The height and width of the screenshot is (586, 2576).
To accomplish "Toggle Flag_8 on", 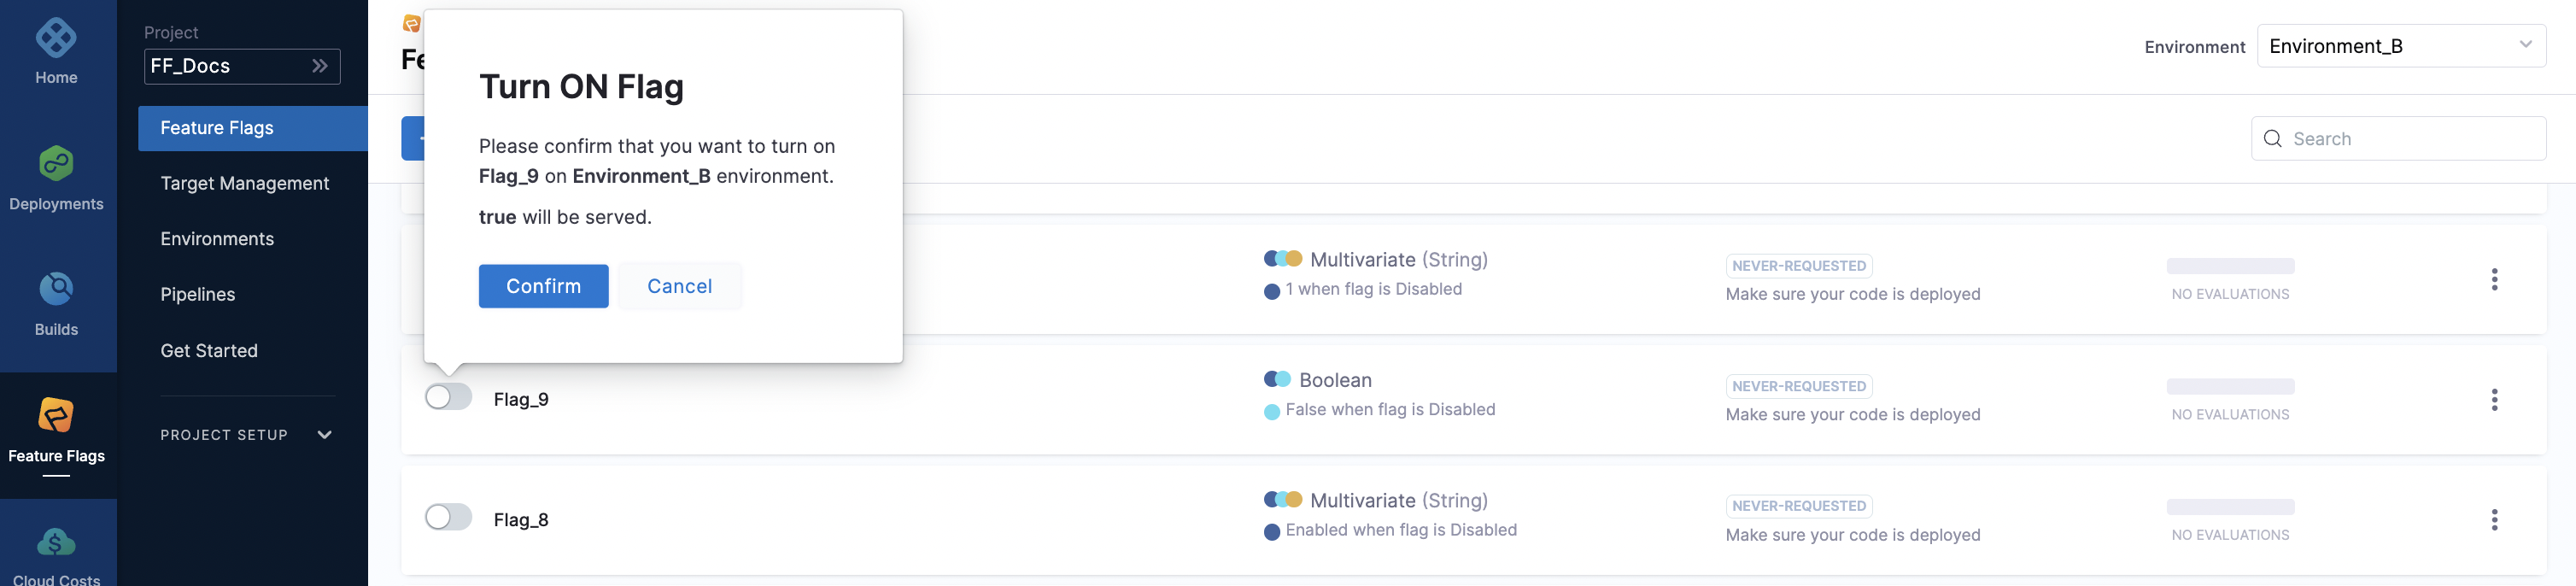I will coord(448,517).
